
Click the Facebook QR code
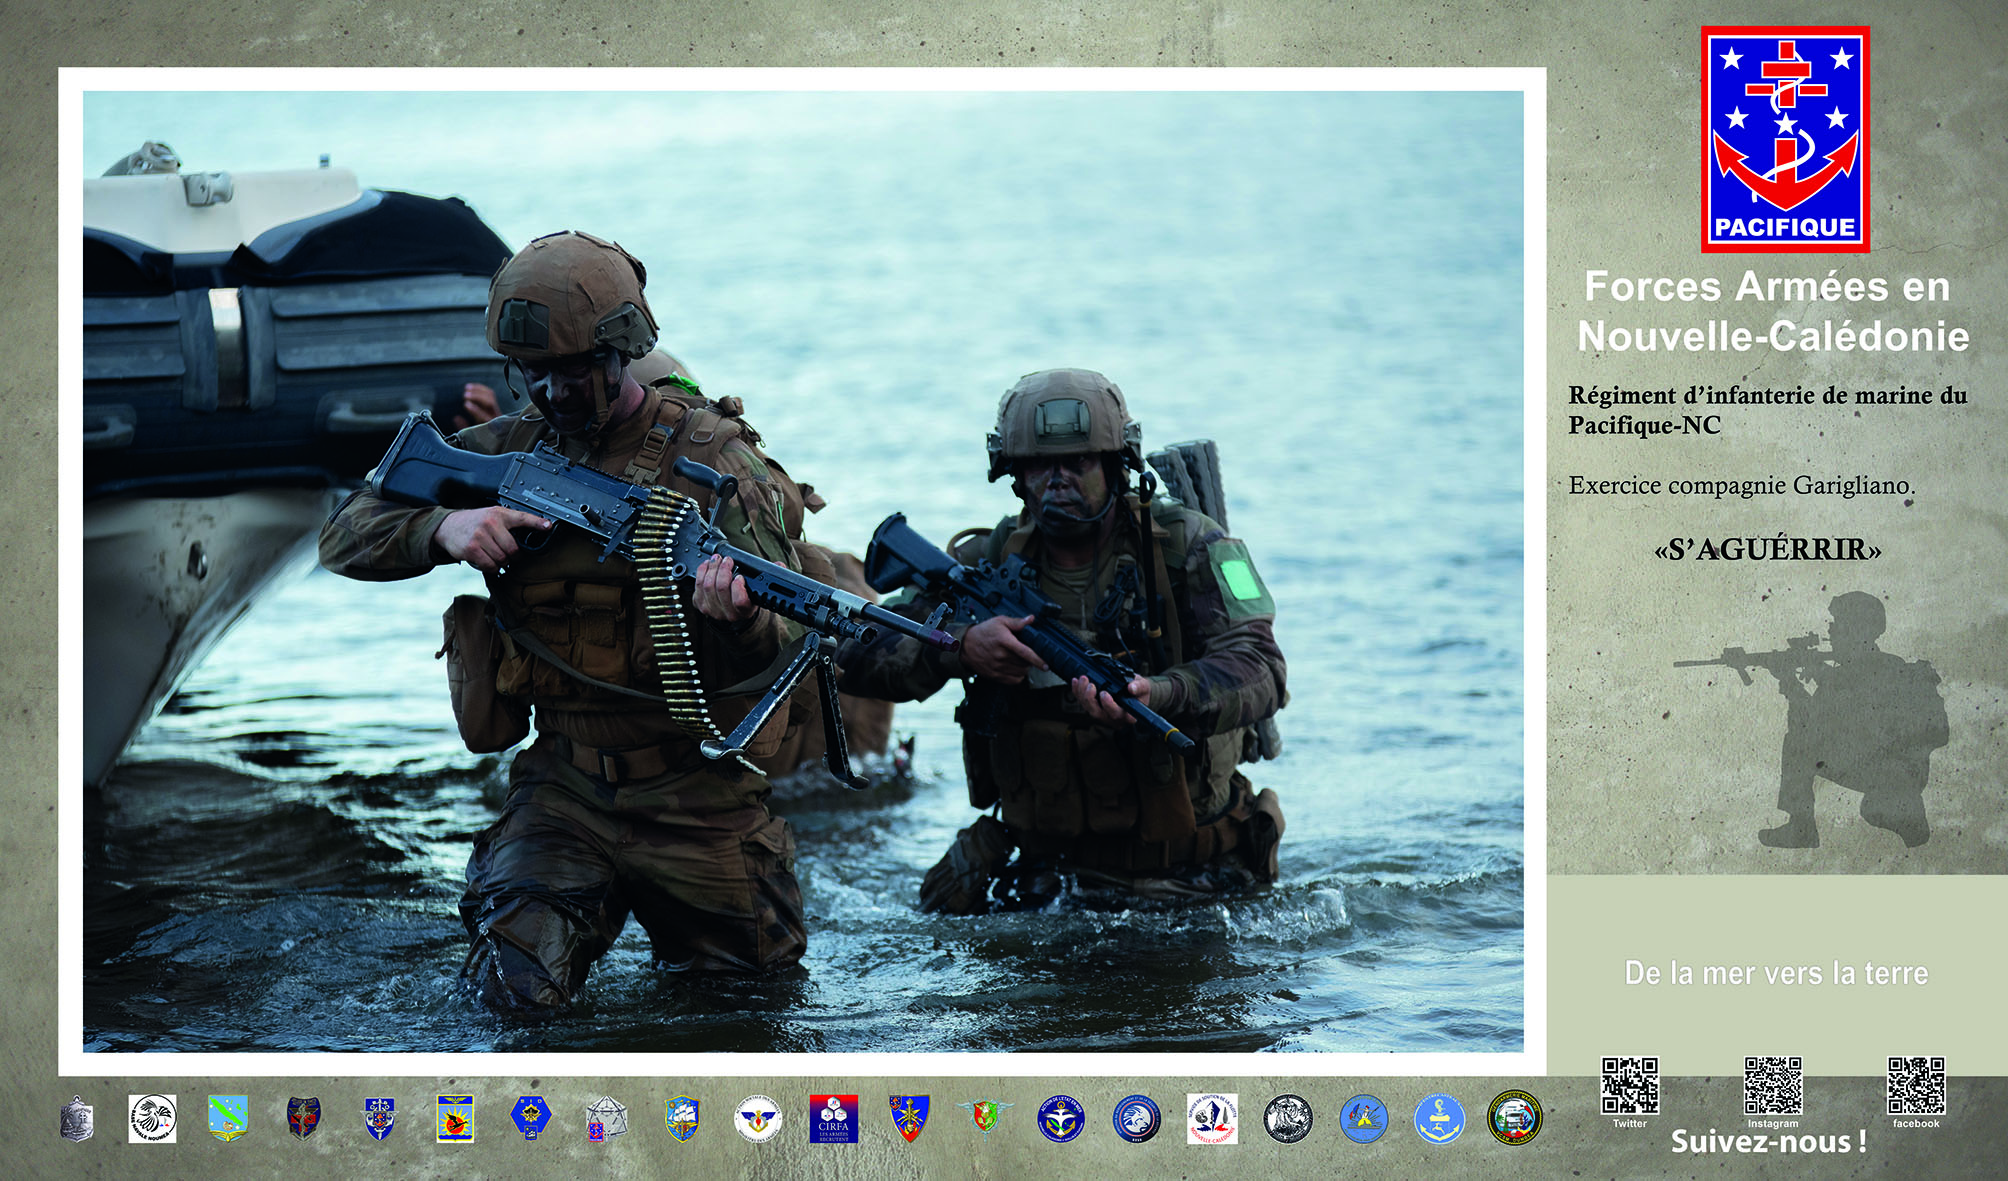click(x=1916, y=1086)
